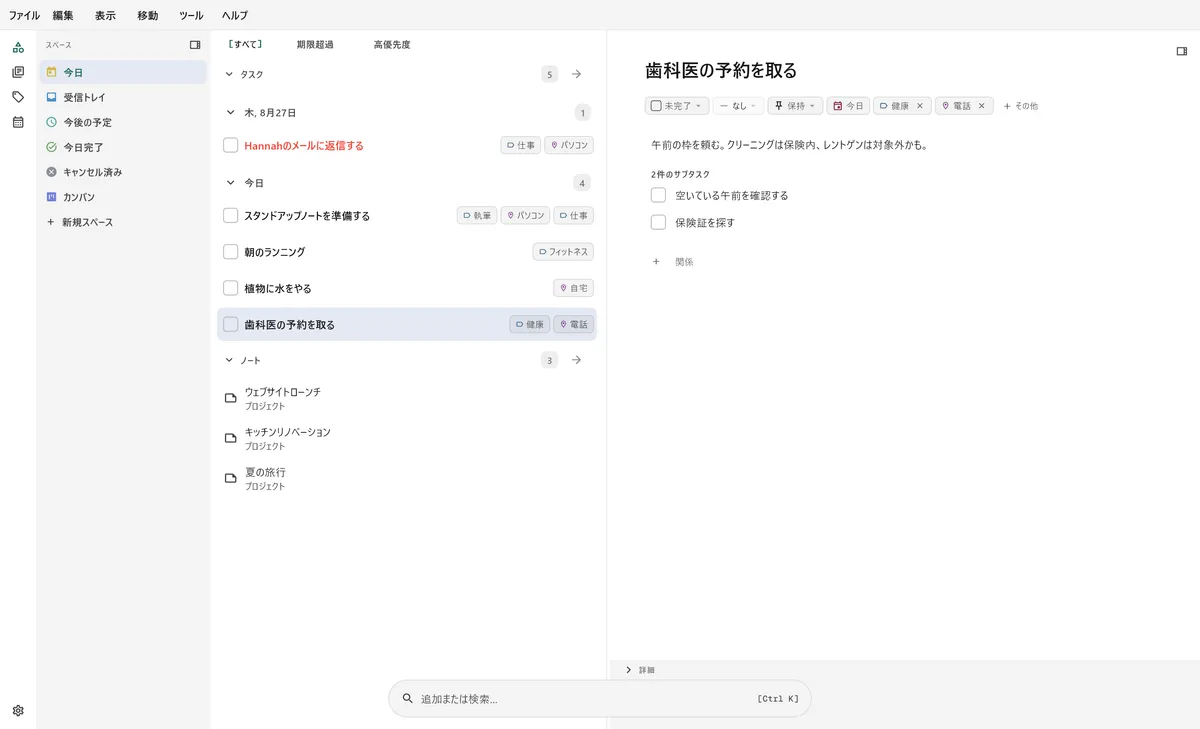The width and height of the screenshot is (1200, 729).
Task: Open ノート section arrow
Action: [576, 360]
